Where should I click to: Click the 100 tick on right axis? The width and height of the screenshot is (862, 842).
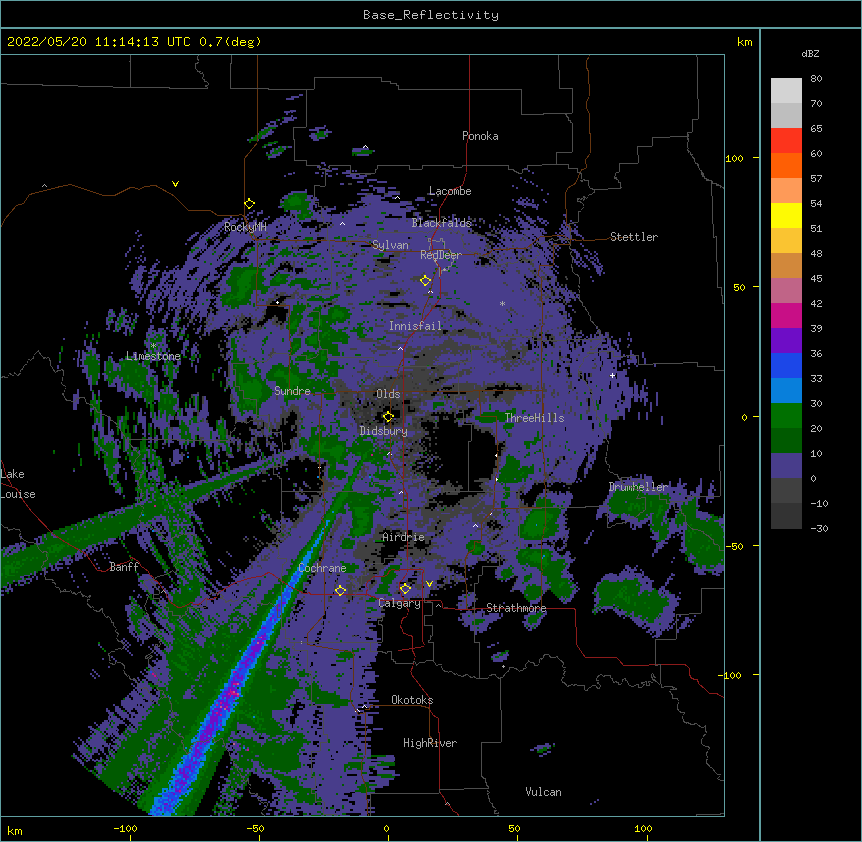734,158
